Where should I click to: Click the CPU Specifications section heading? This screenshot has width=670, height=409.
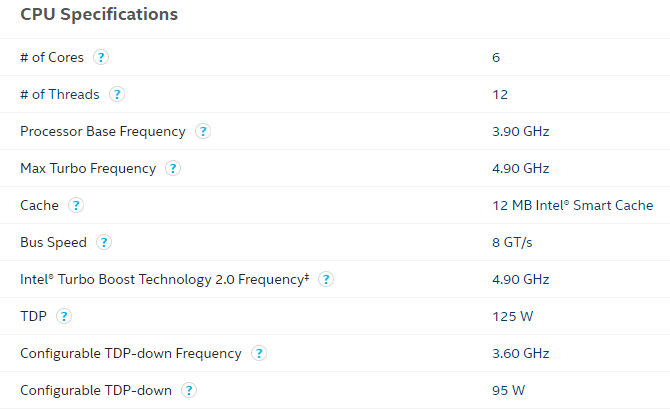[99, 15]
